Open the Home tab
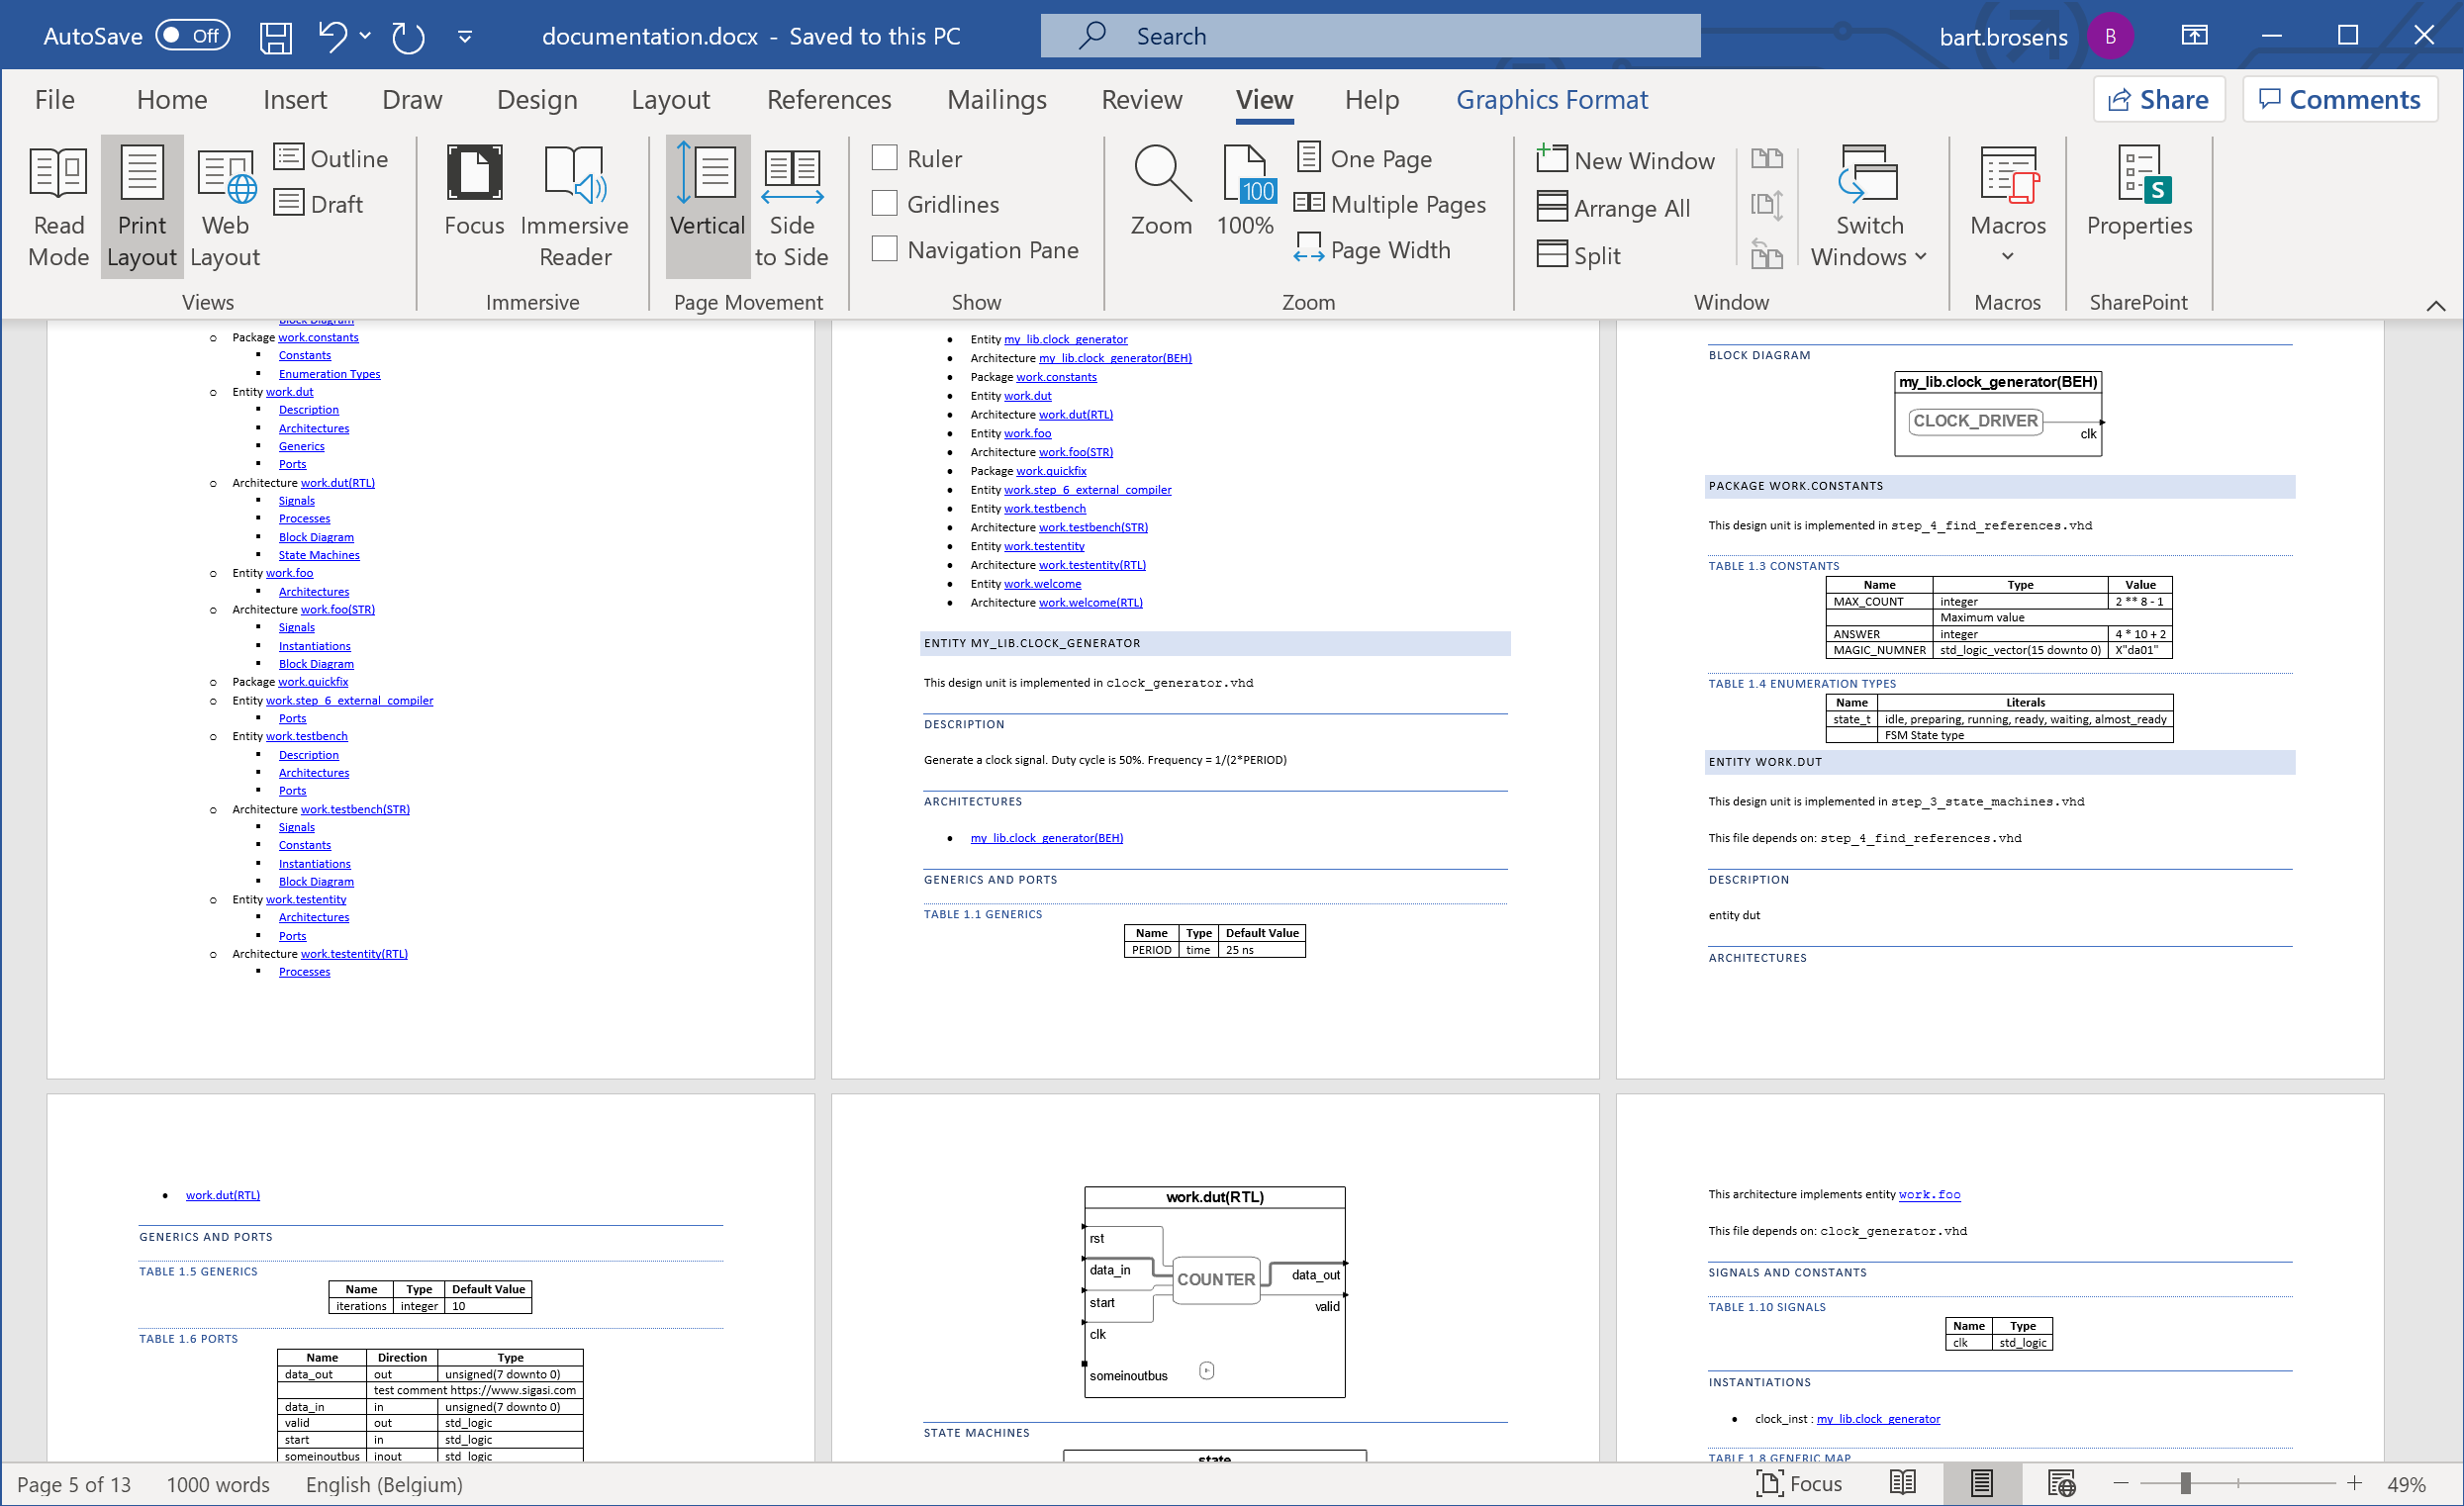Screen dimensions: 2464x1506 [172, 100]
